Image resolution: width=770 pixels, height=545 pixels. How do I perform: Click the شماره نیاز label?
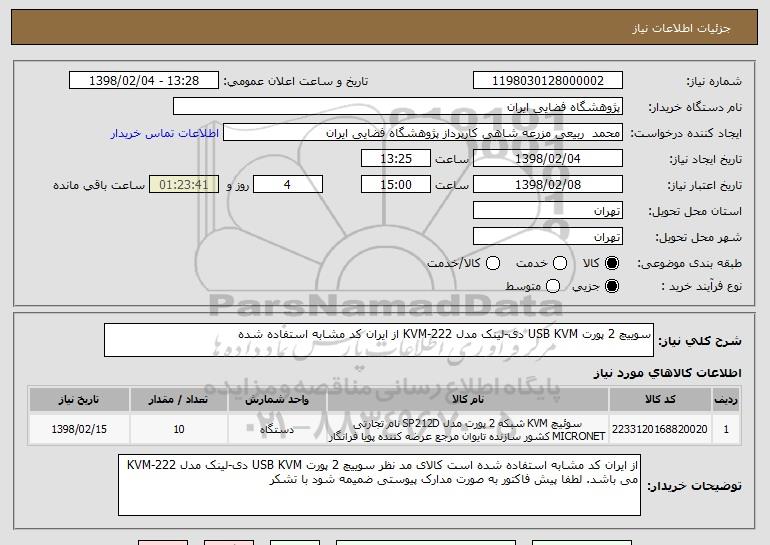click(714, 82)
